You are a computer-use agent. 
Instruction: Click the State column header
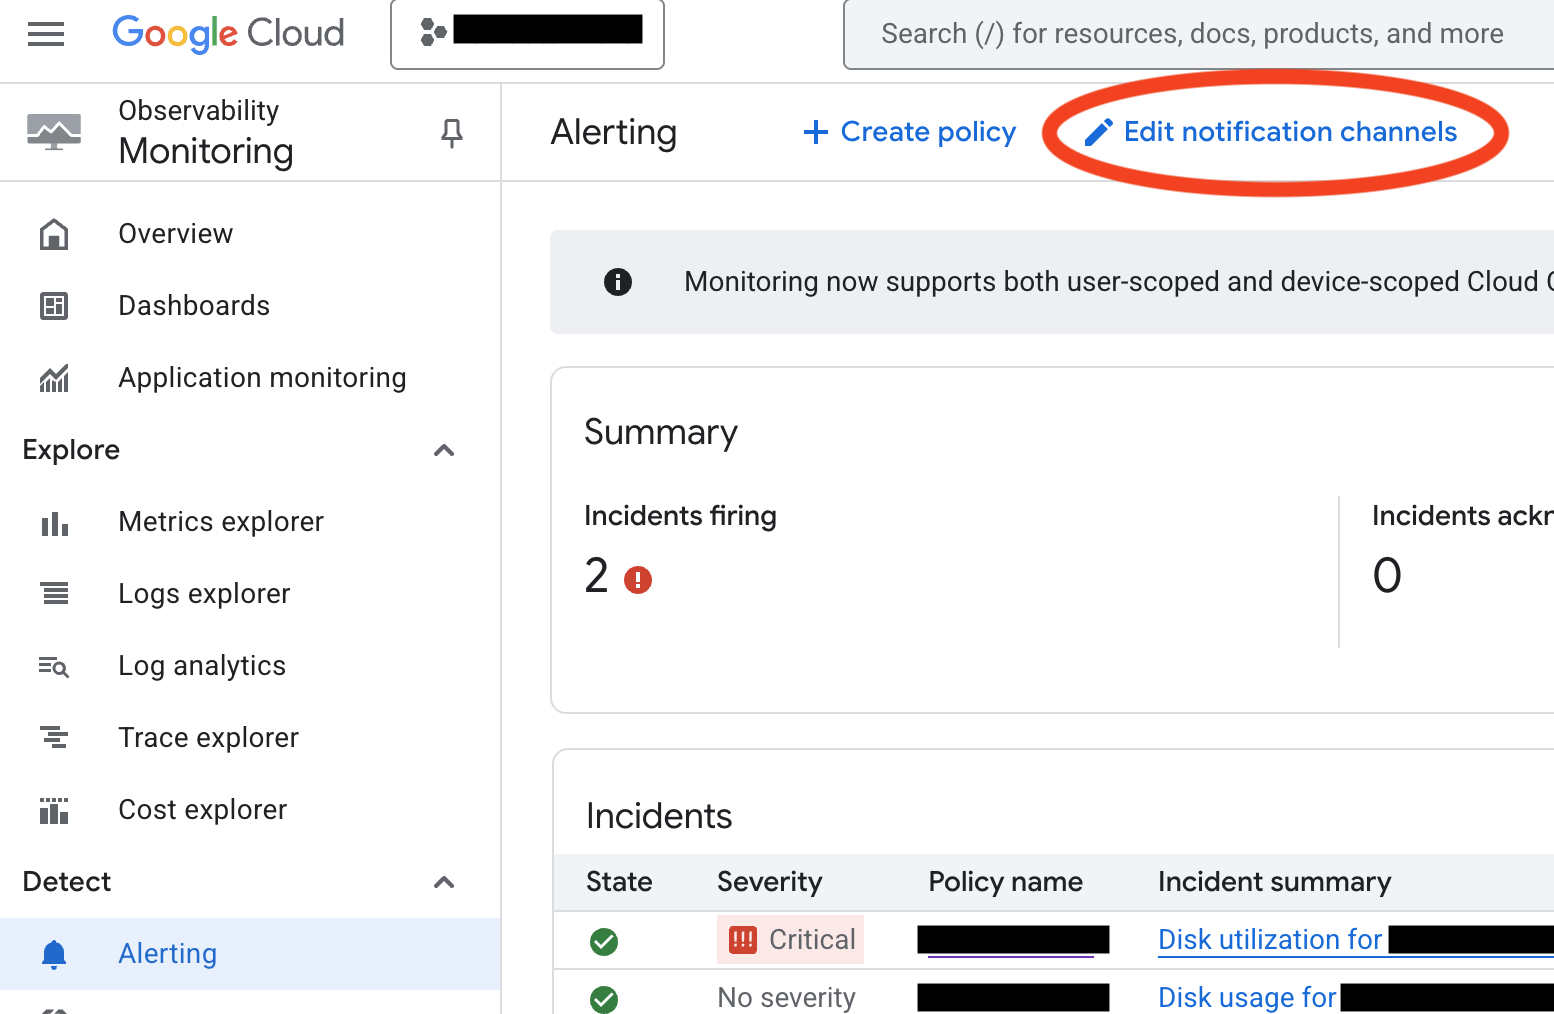(x=619, y=882)
